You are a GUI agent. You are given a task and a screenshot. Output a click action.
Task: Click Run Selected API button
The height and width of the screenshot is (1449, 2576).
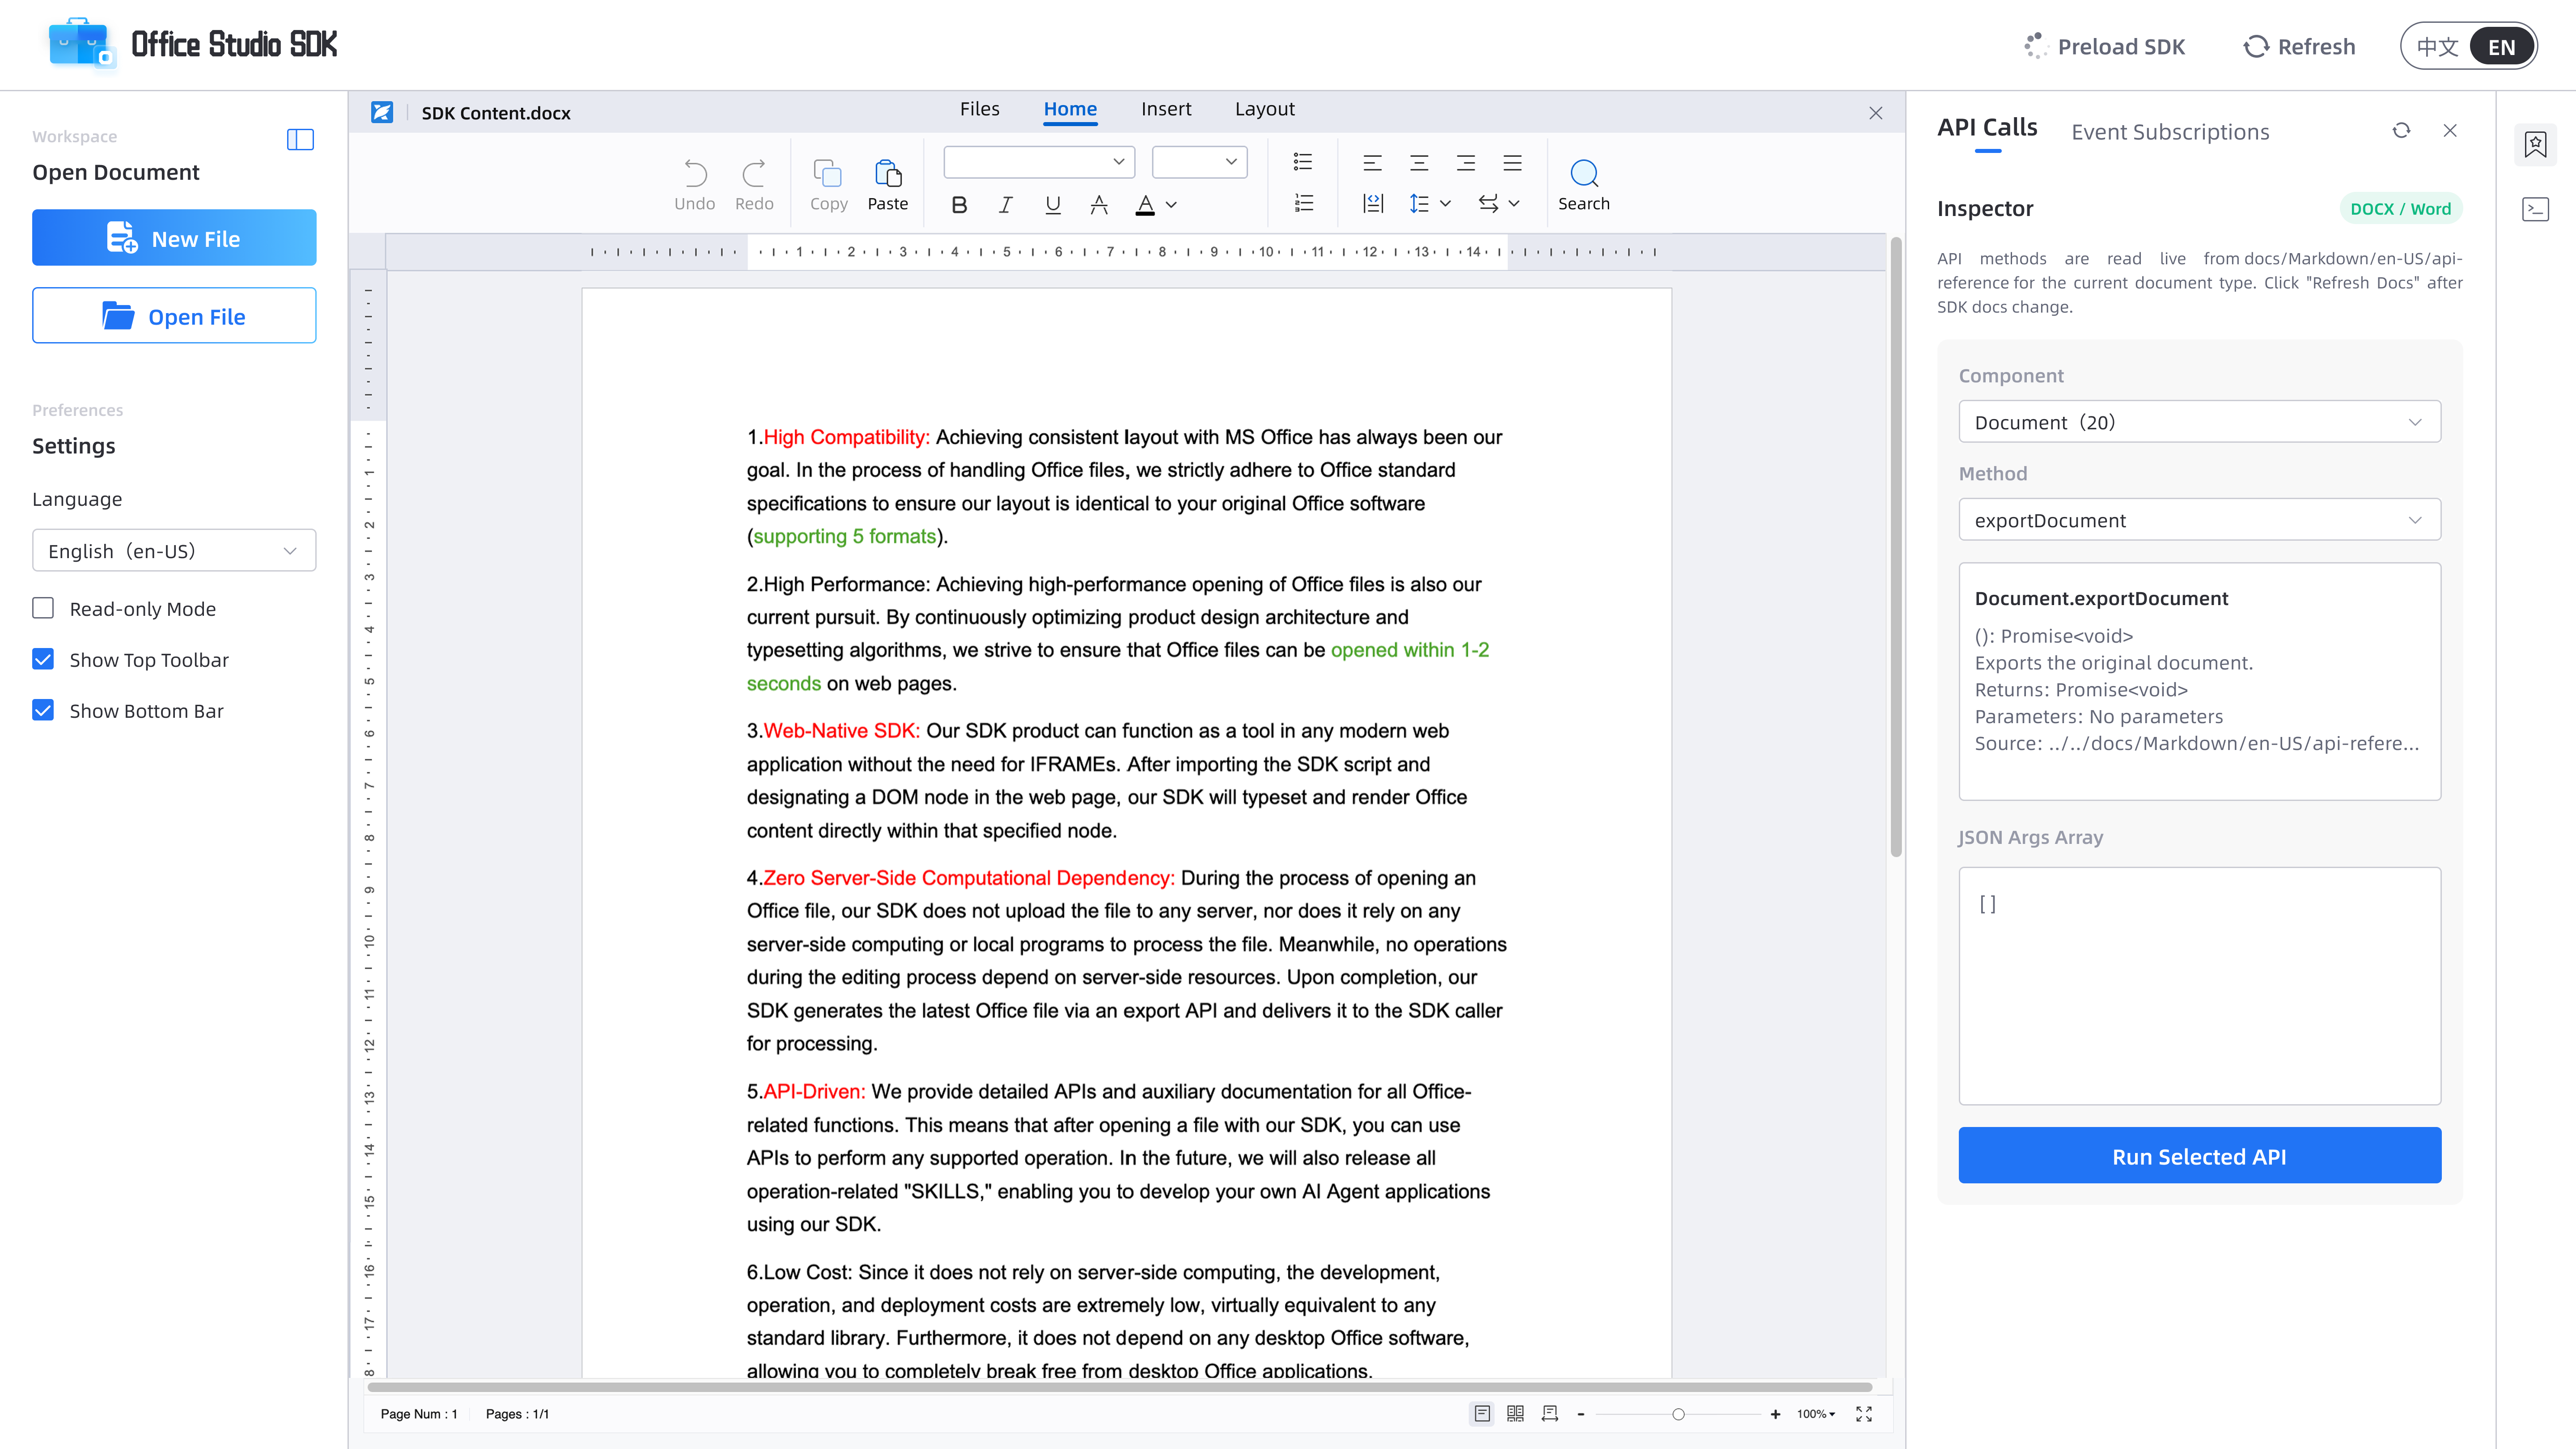2199,1156
